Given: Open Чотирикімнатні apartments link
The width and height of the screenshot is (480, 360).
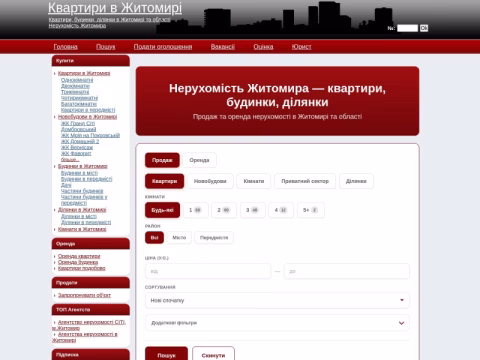Looking at the screenshot, I should pyautogui.click(x=79, y=98).
